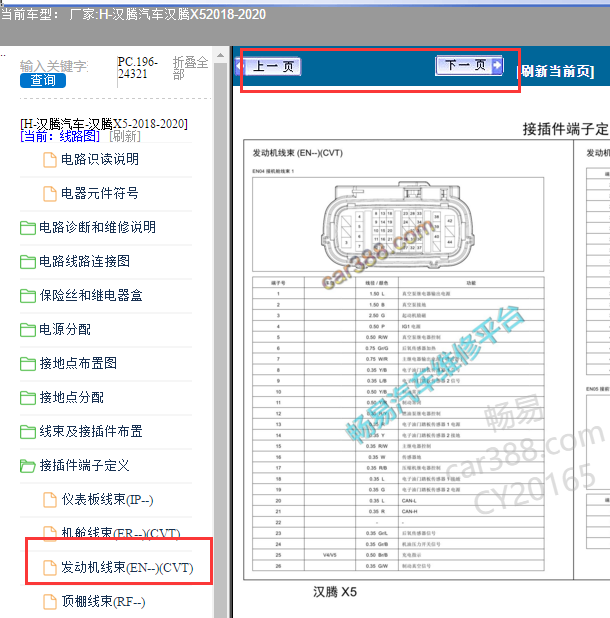610x618 pixels.
Task: Click the CAN-L function cell
Action: pos(471,501)
